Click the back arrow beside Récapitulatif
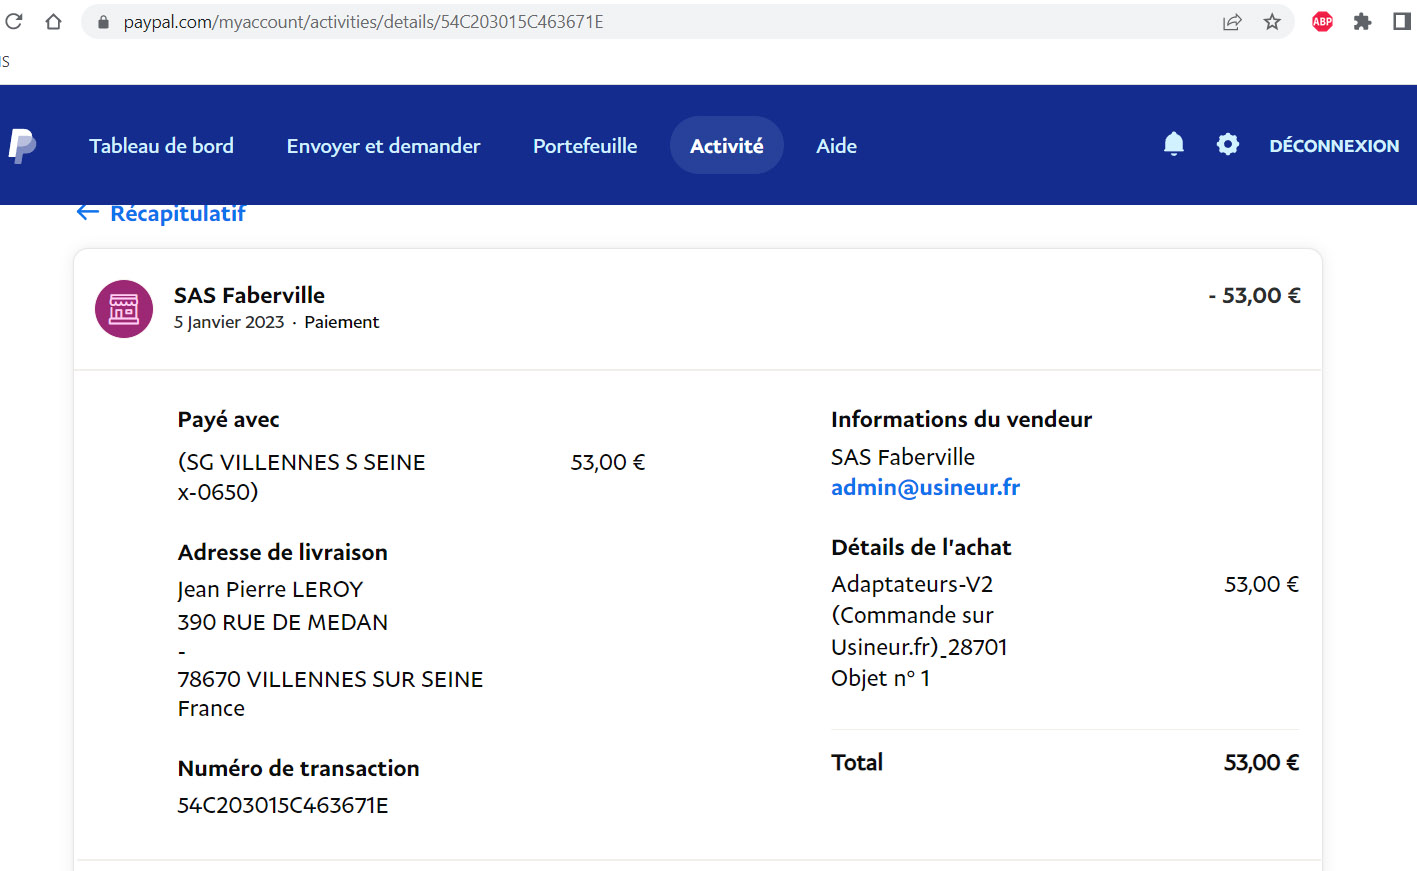 pos(88,212)
